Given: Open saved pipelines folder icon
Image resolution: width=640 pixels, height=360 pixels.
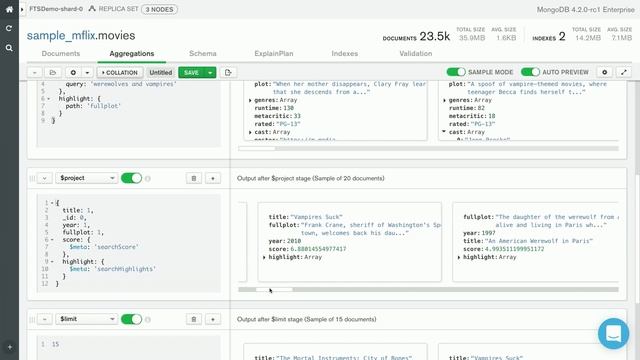Looking at the screenshot, I should [53, 72].
